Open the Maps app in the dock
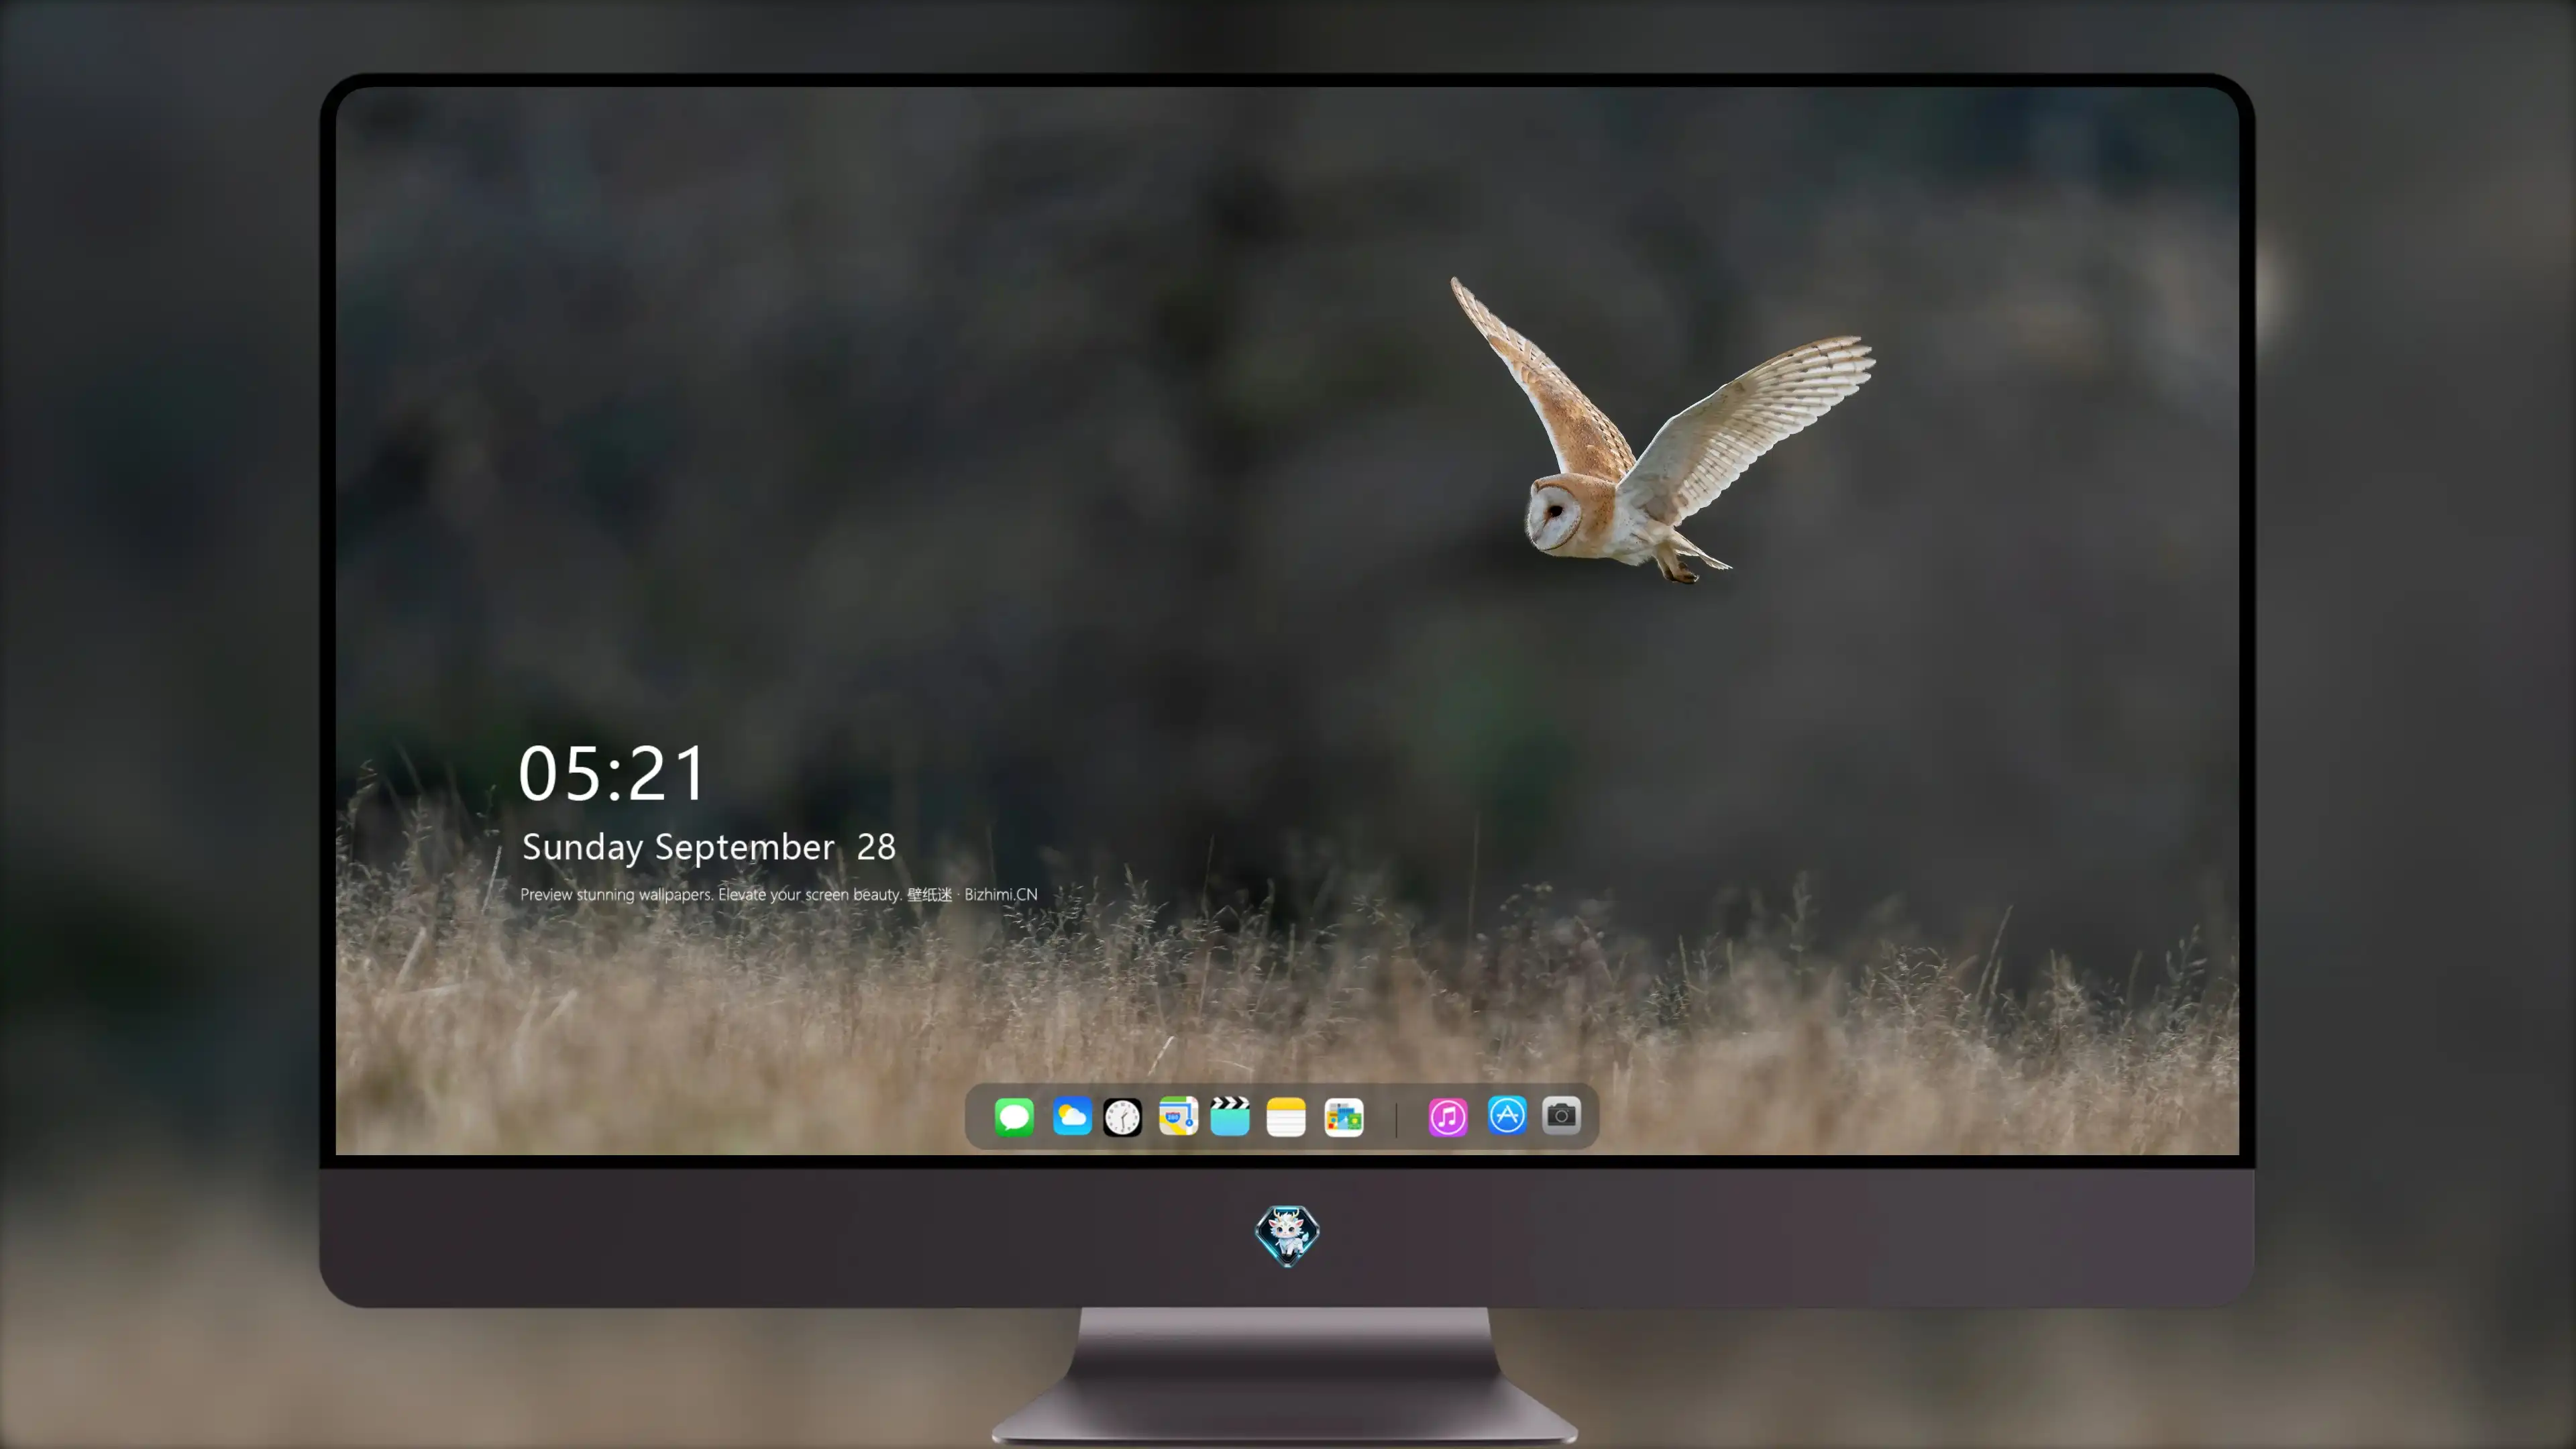Image resolution: width=2576 pixels, height=1449 pixels. click(1178, 1117)
